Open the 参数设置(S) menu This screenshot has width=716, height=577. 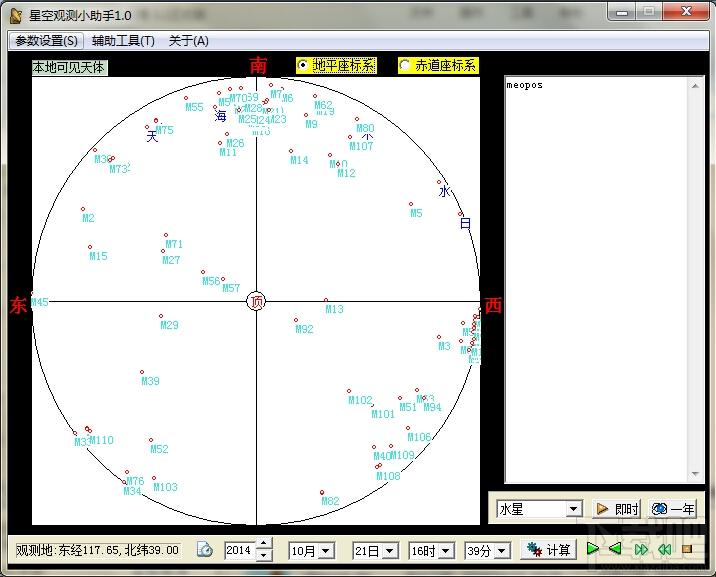46,41
